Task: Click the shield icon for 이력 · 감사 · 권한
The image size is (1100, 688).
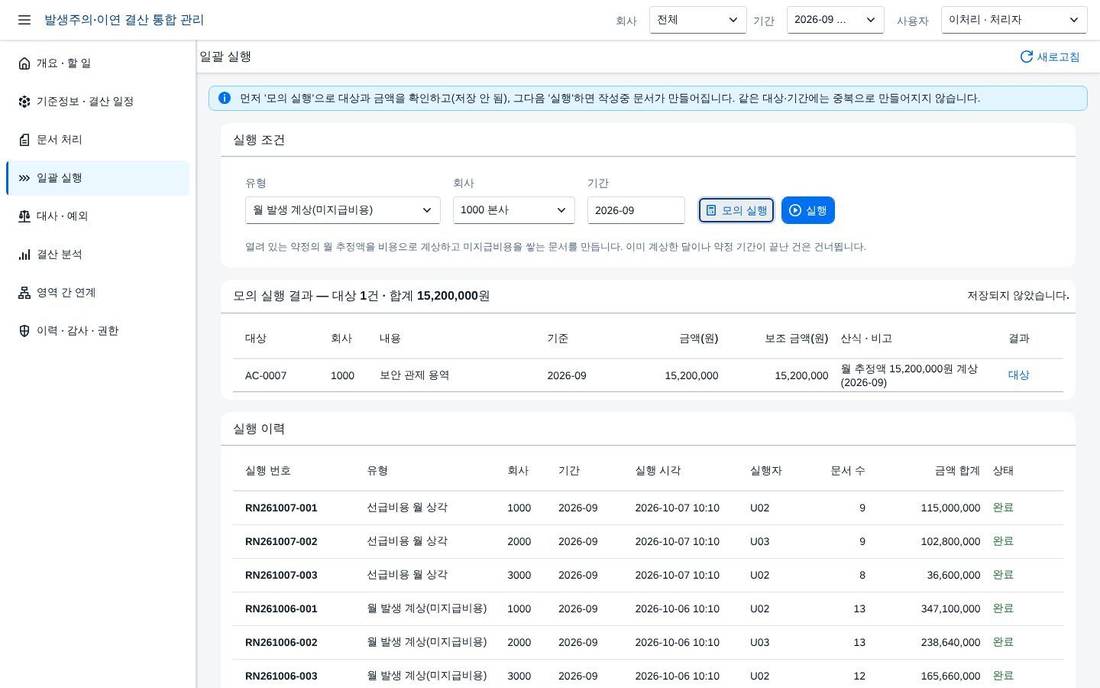Action: pyautogui.click(x=25, y=331)
